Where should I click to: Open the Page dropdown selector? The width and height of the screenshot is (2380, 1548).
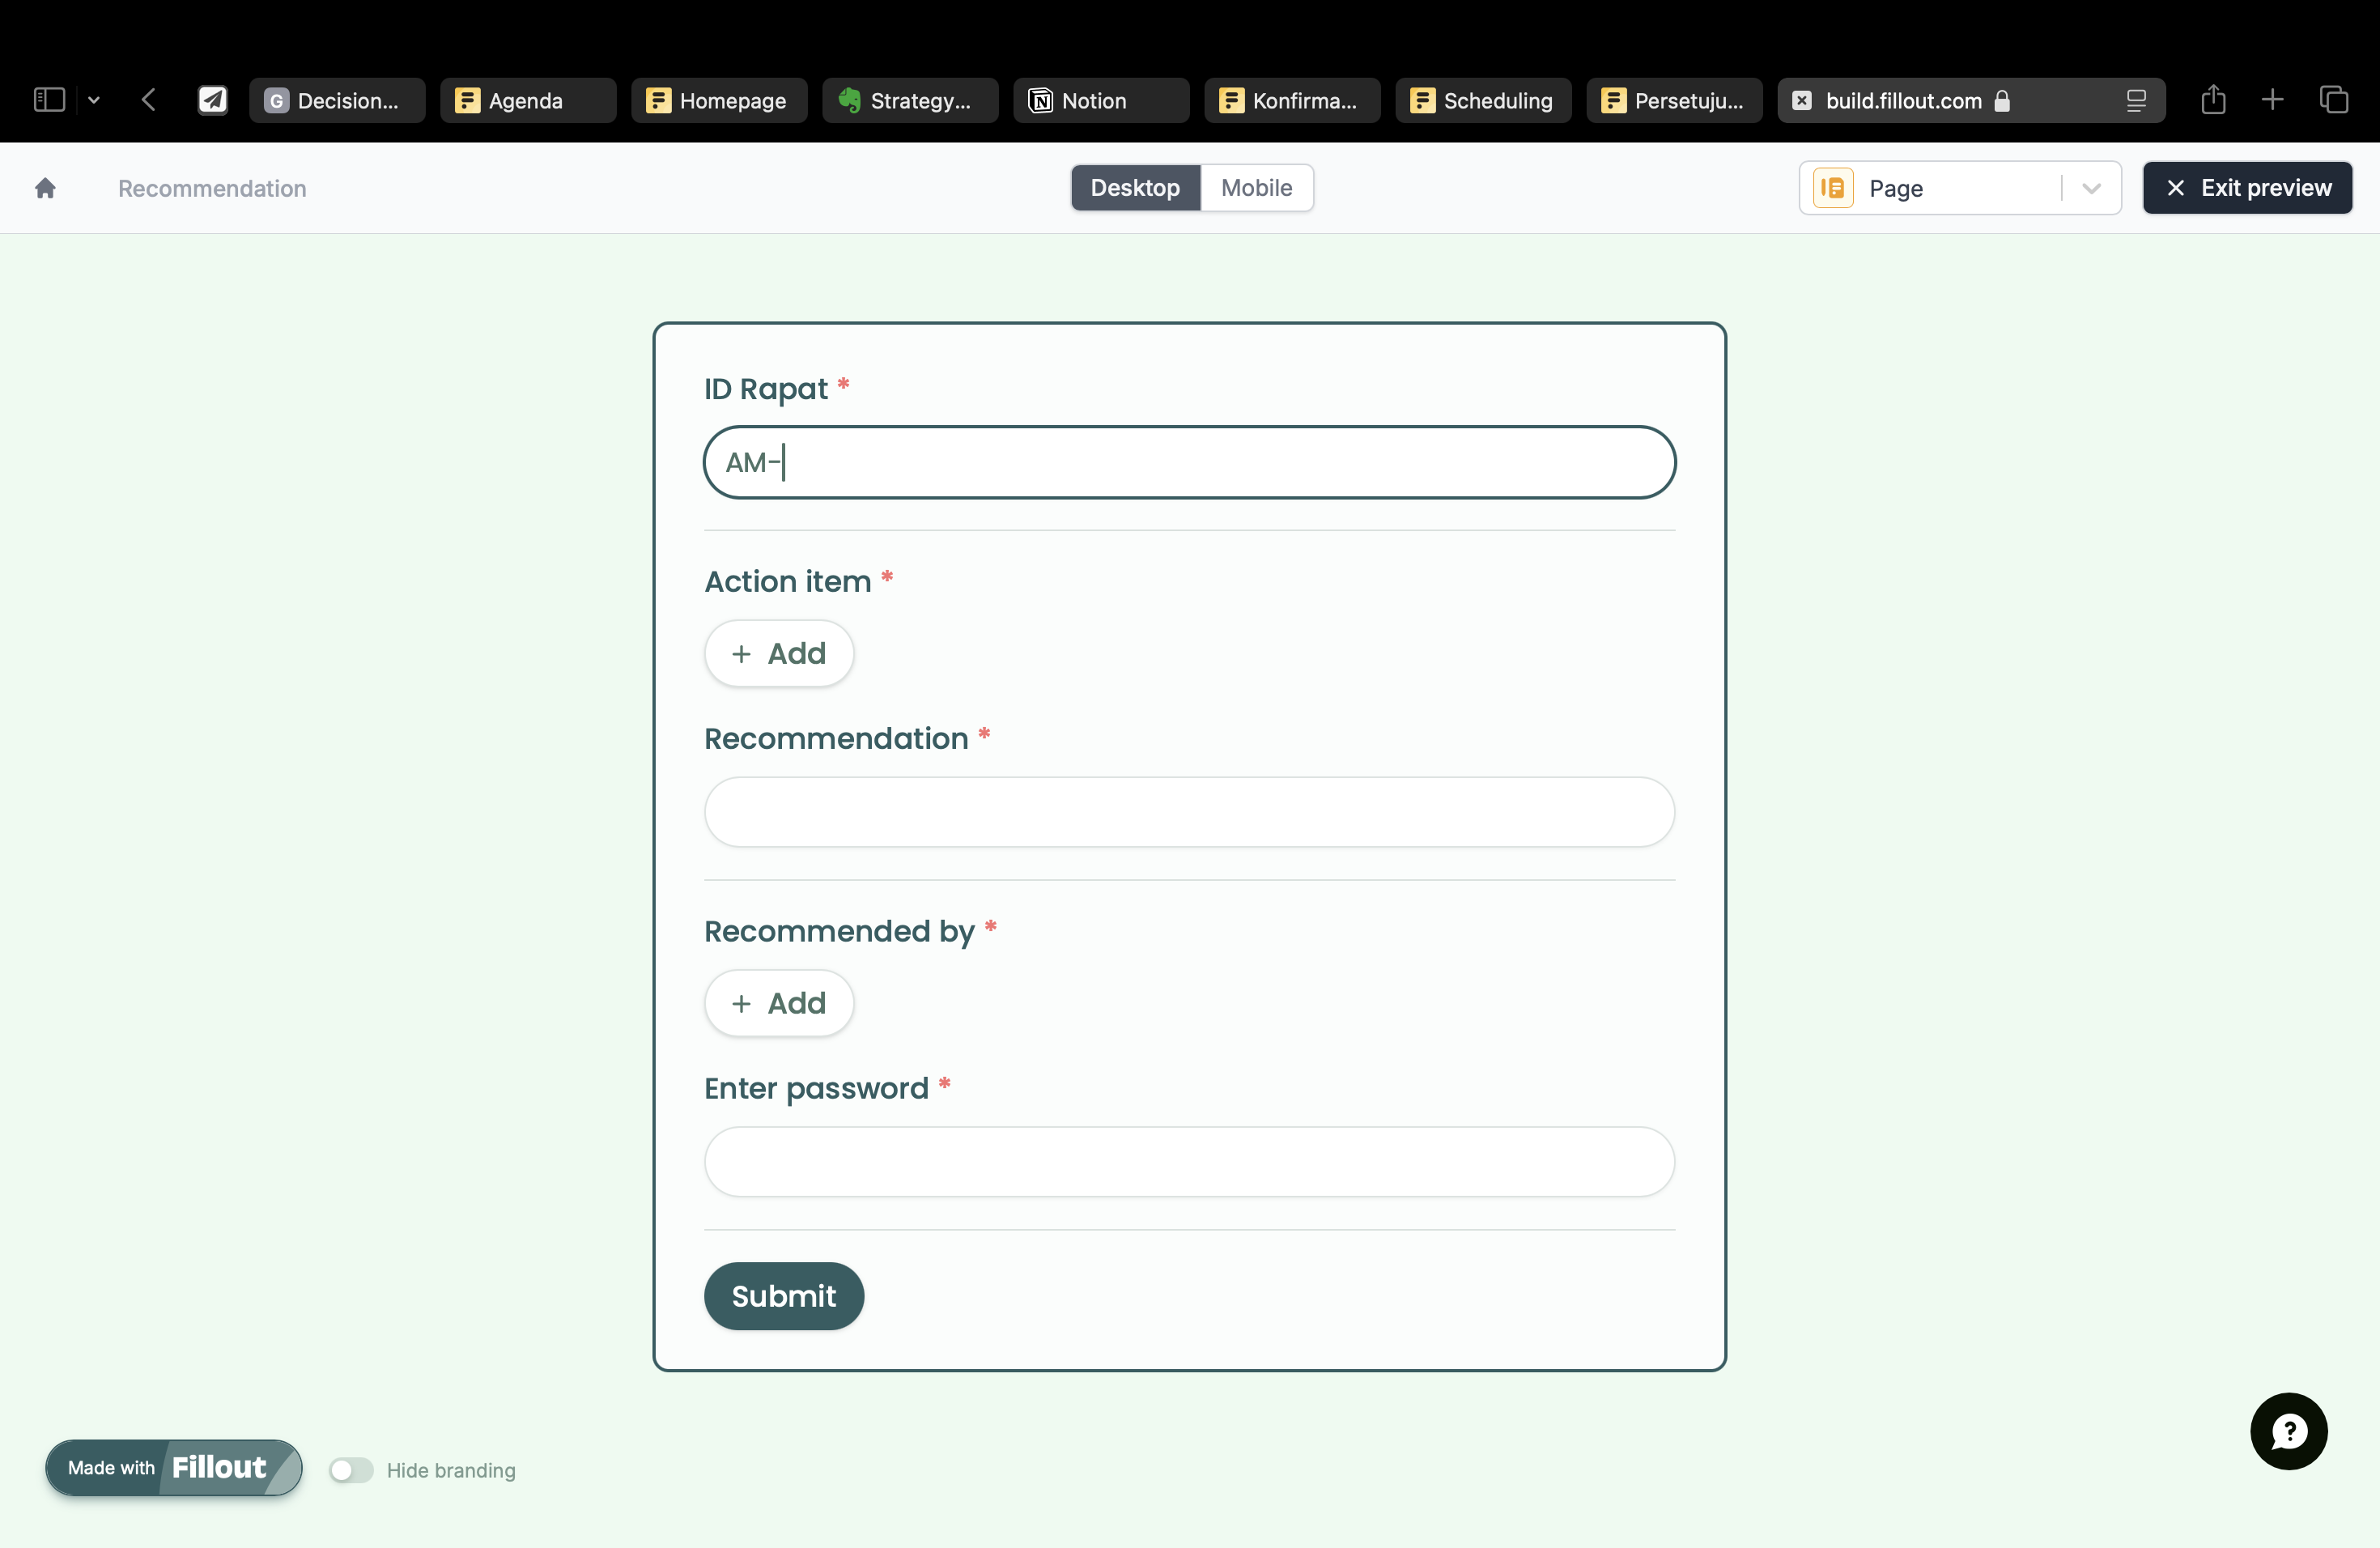pyautogui.click(x=1960, y=188)
